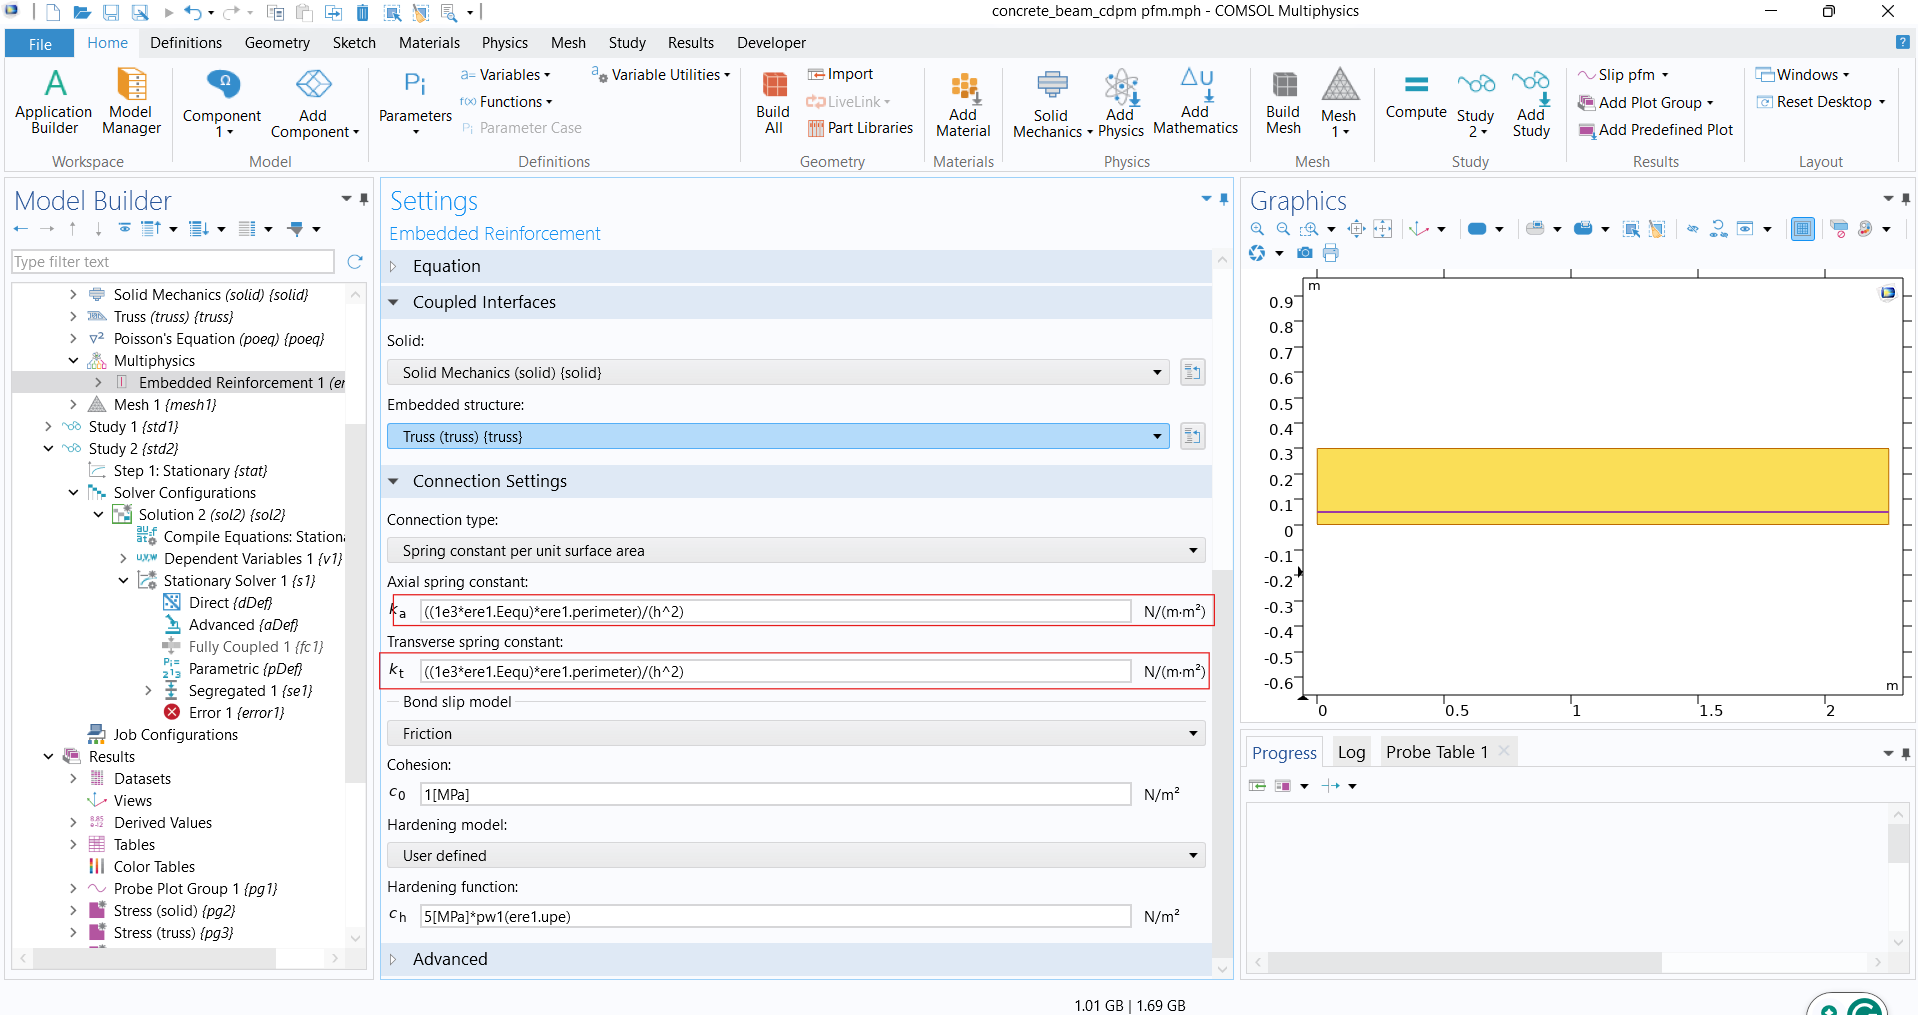Open the Log tab

(1351, 752)
